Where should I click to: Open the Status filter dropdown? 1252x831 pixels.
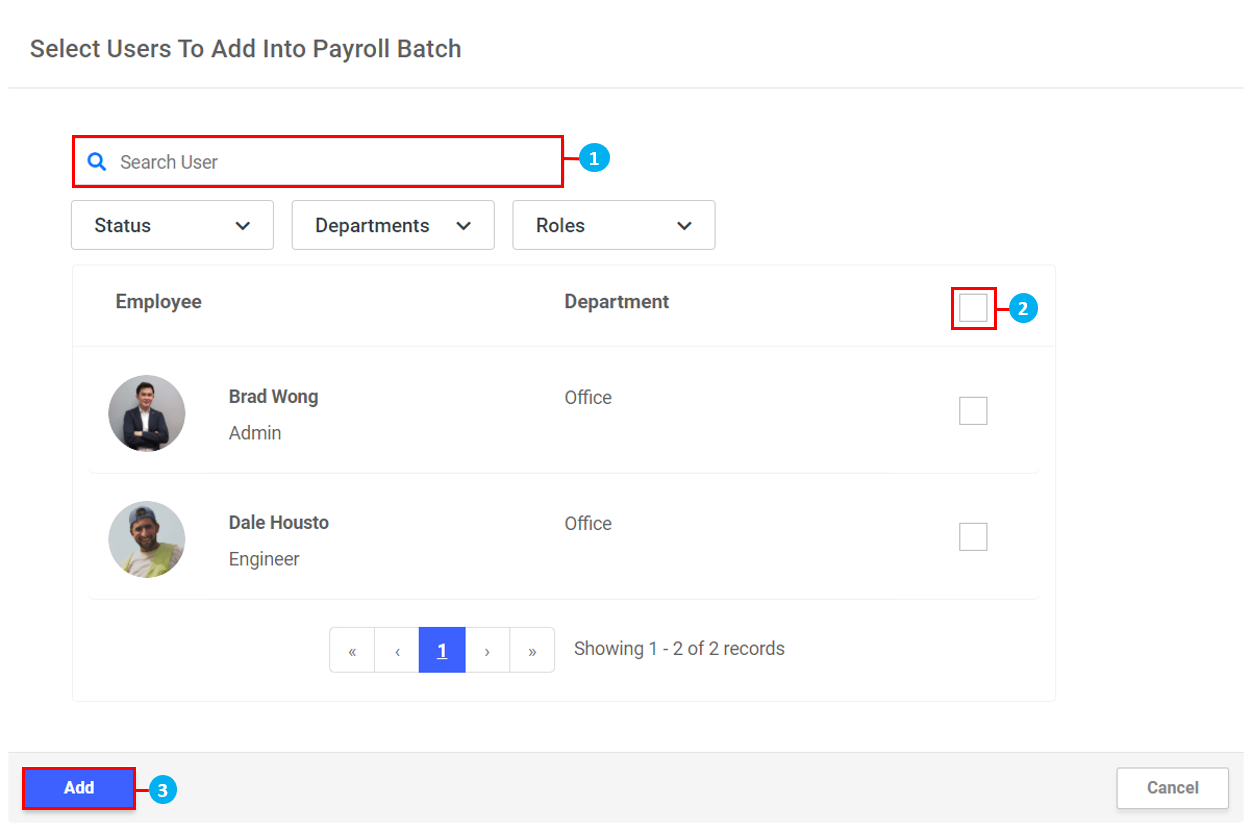[172, 225]
